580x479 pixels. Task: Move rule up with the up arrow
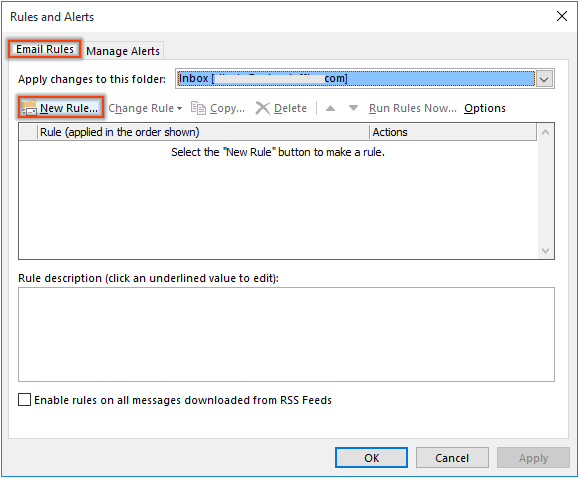point(330,108)
